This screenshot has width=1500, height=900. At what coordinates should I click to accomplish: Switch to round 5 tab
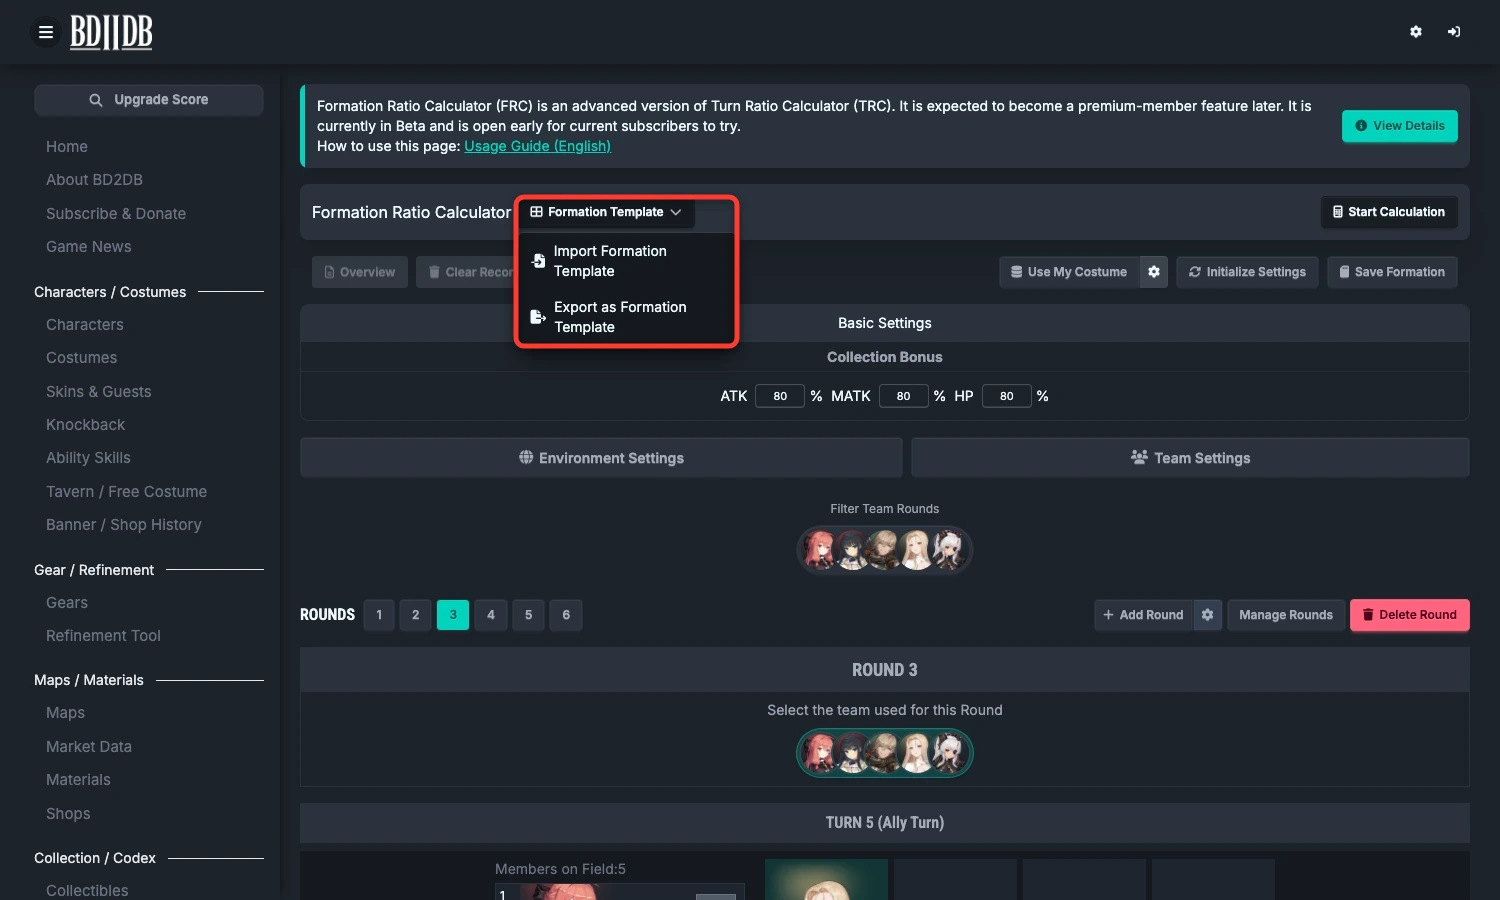(x=529, y=615)
